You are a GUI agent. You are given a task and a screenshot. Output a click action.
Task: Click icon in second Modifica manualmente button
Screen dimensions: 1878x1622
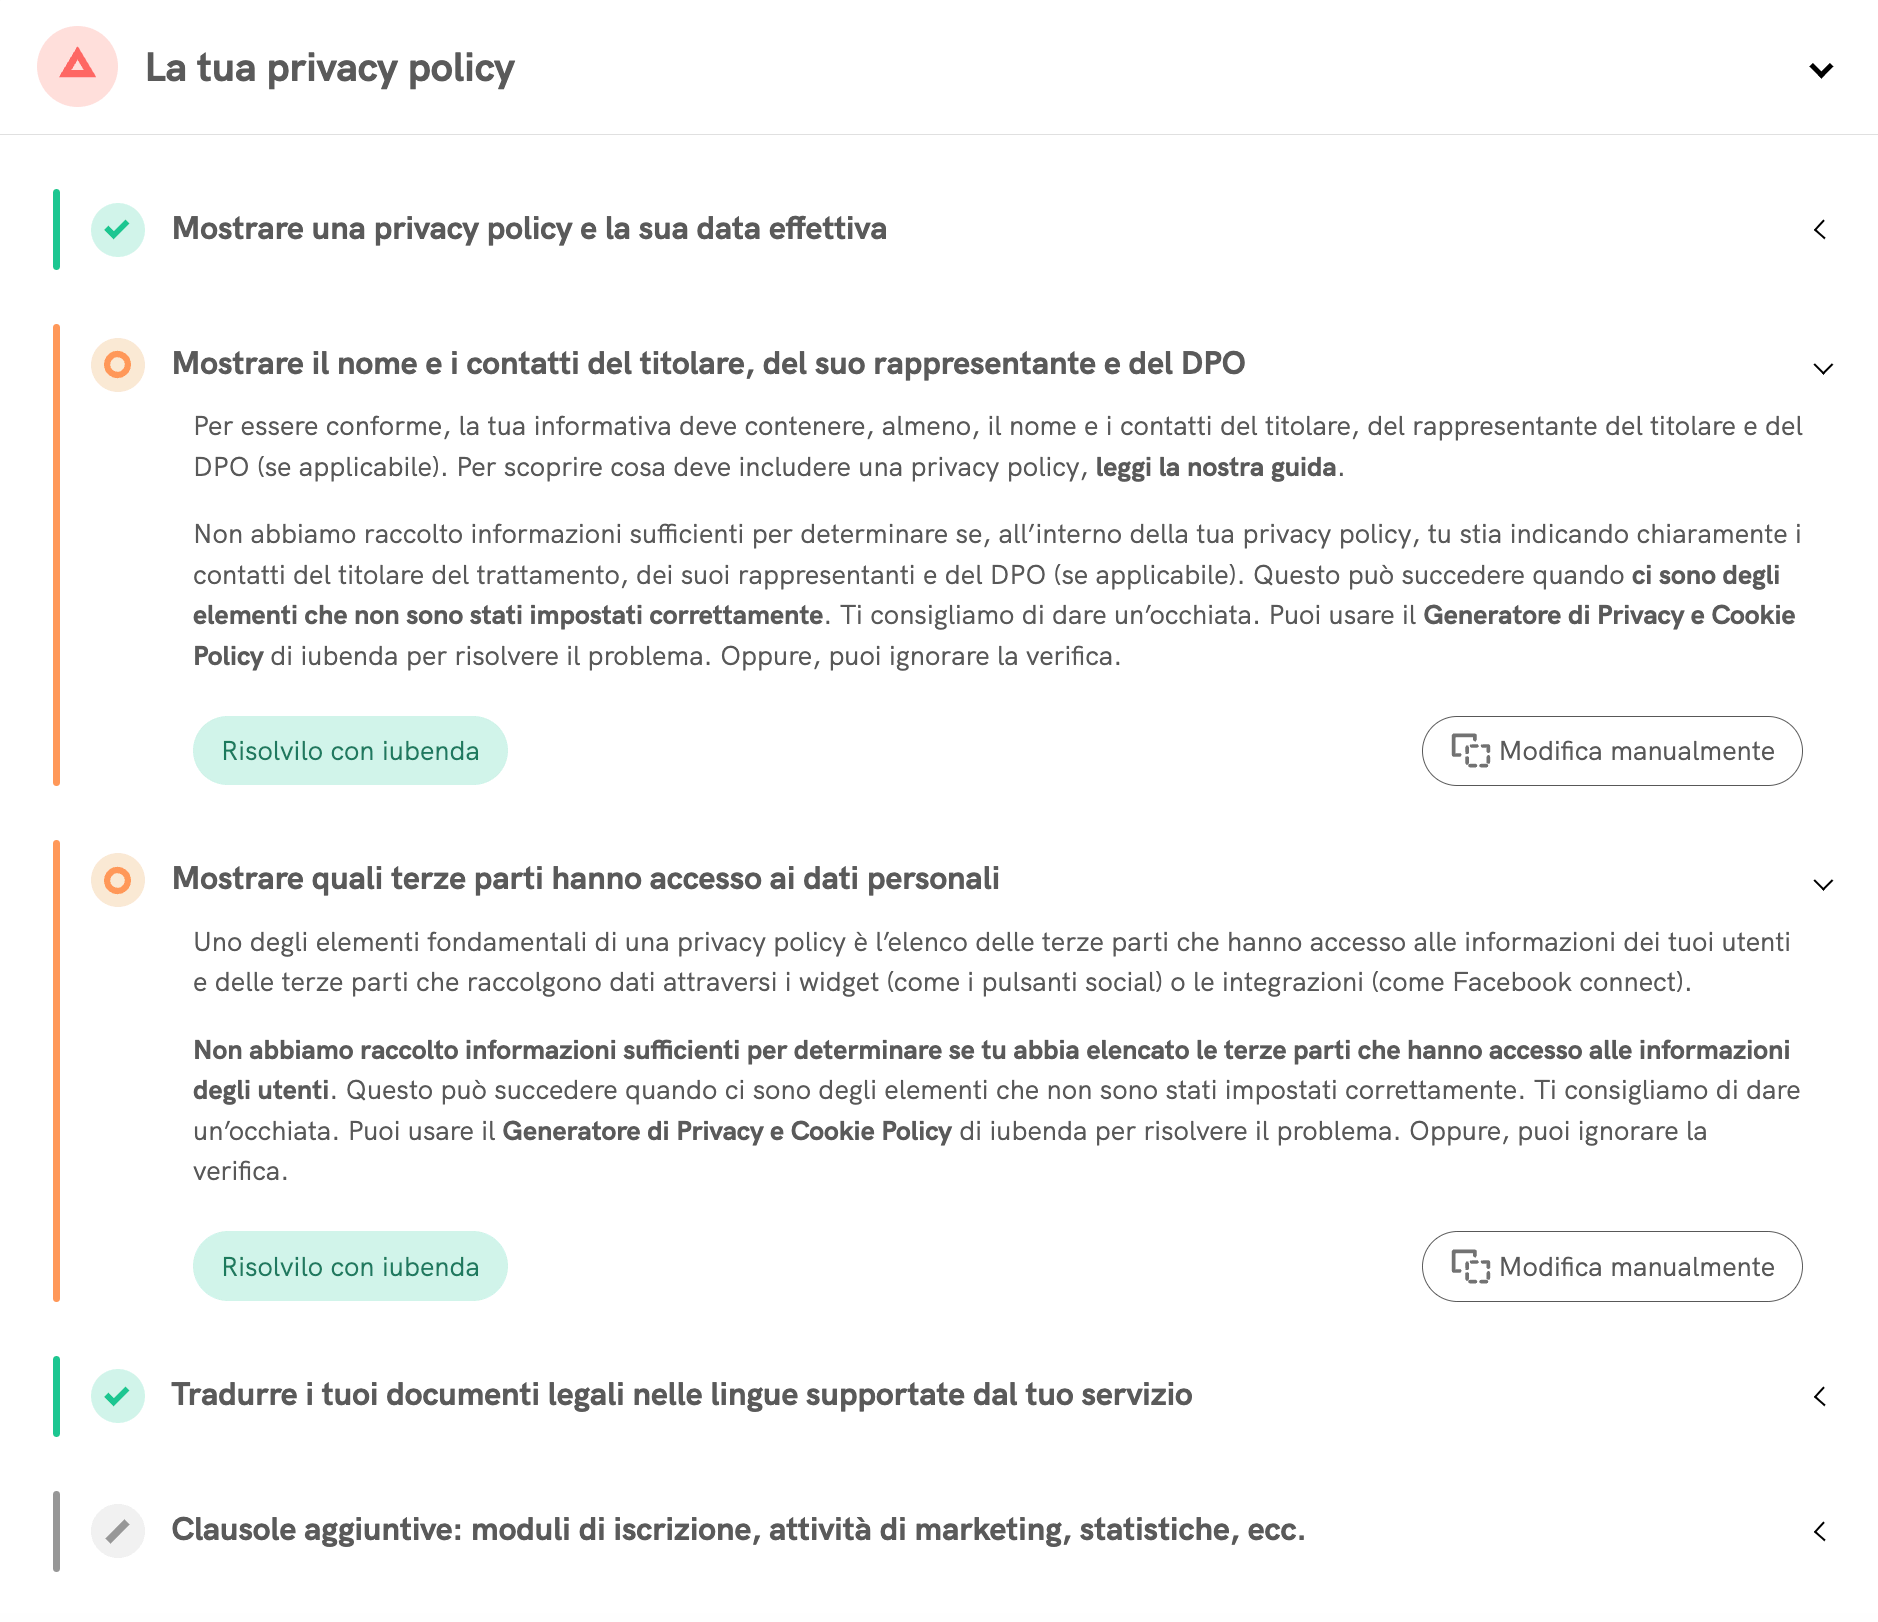[1470, 1267]
